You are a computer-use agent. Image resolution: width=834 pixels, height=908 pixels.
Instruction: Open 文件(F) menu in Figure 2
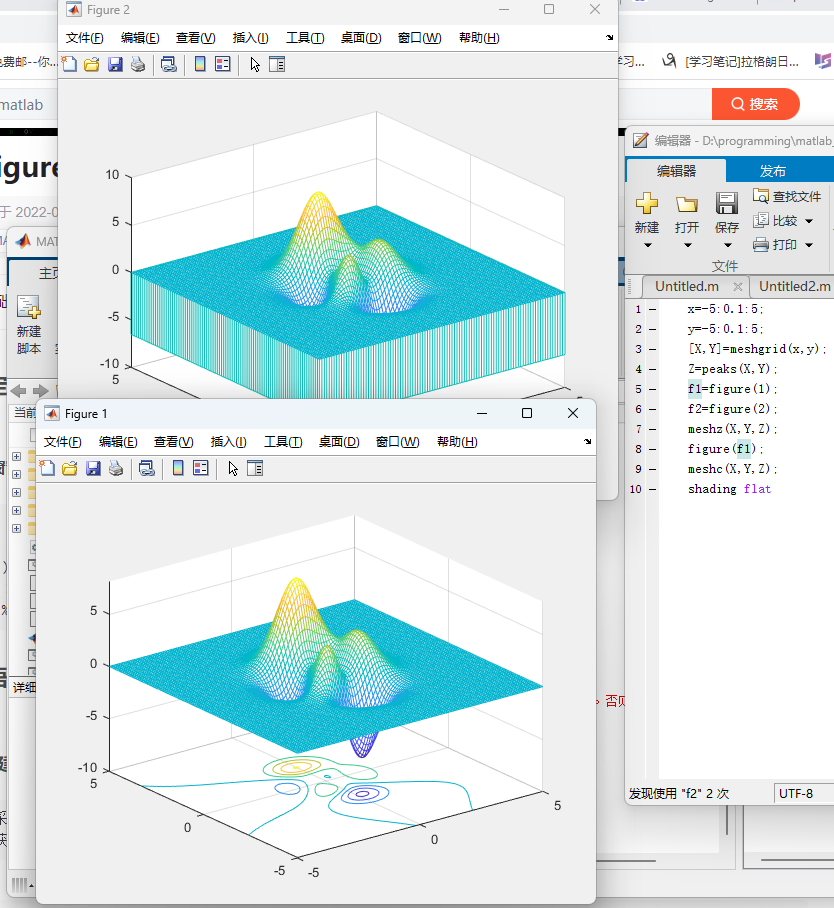[x=85, y=38]
